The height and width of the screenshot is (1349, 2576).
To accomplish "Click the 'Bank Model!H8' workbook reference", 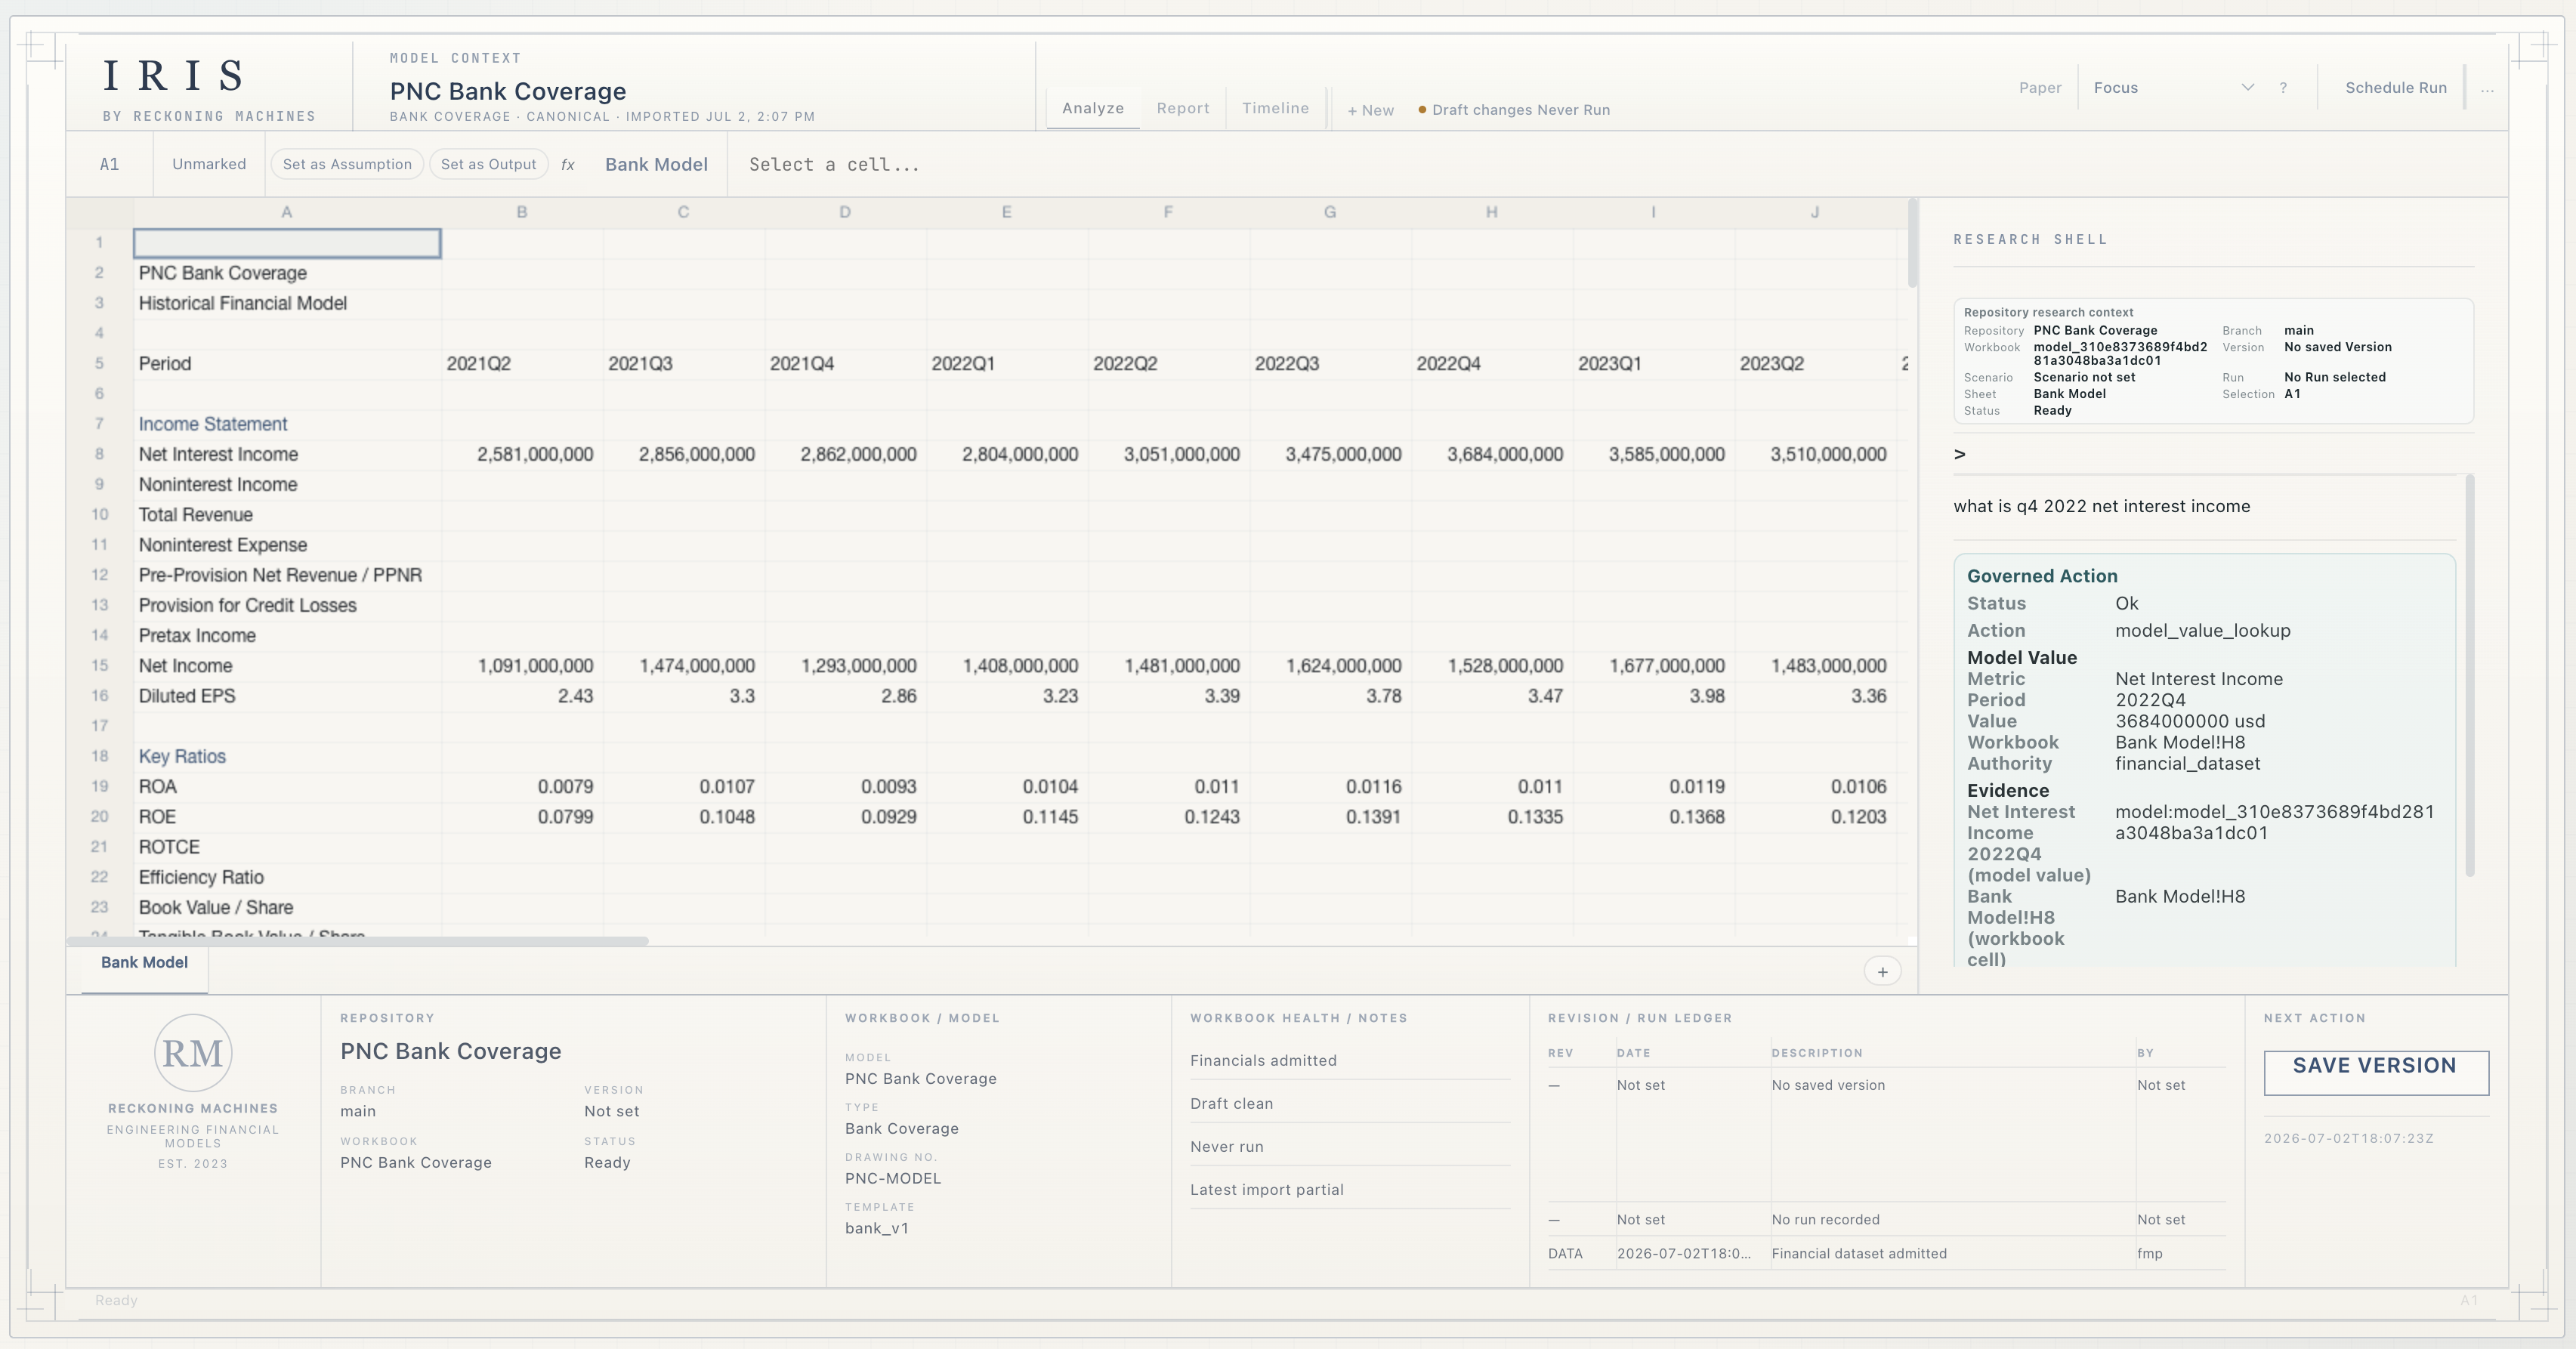I will click(x=2179, y=742).
